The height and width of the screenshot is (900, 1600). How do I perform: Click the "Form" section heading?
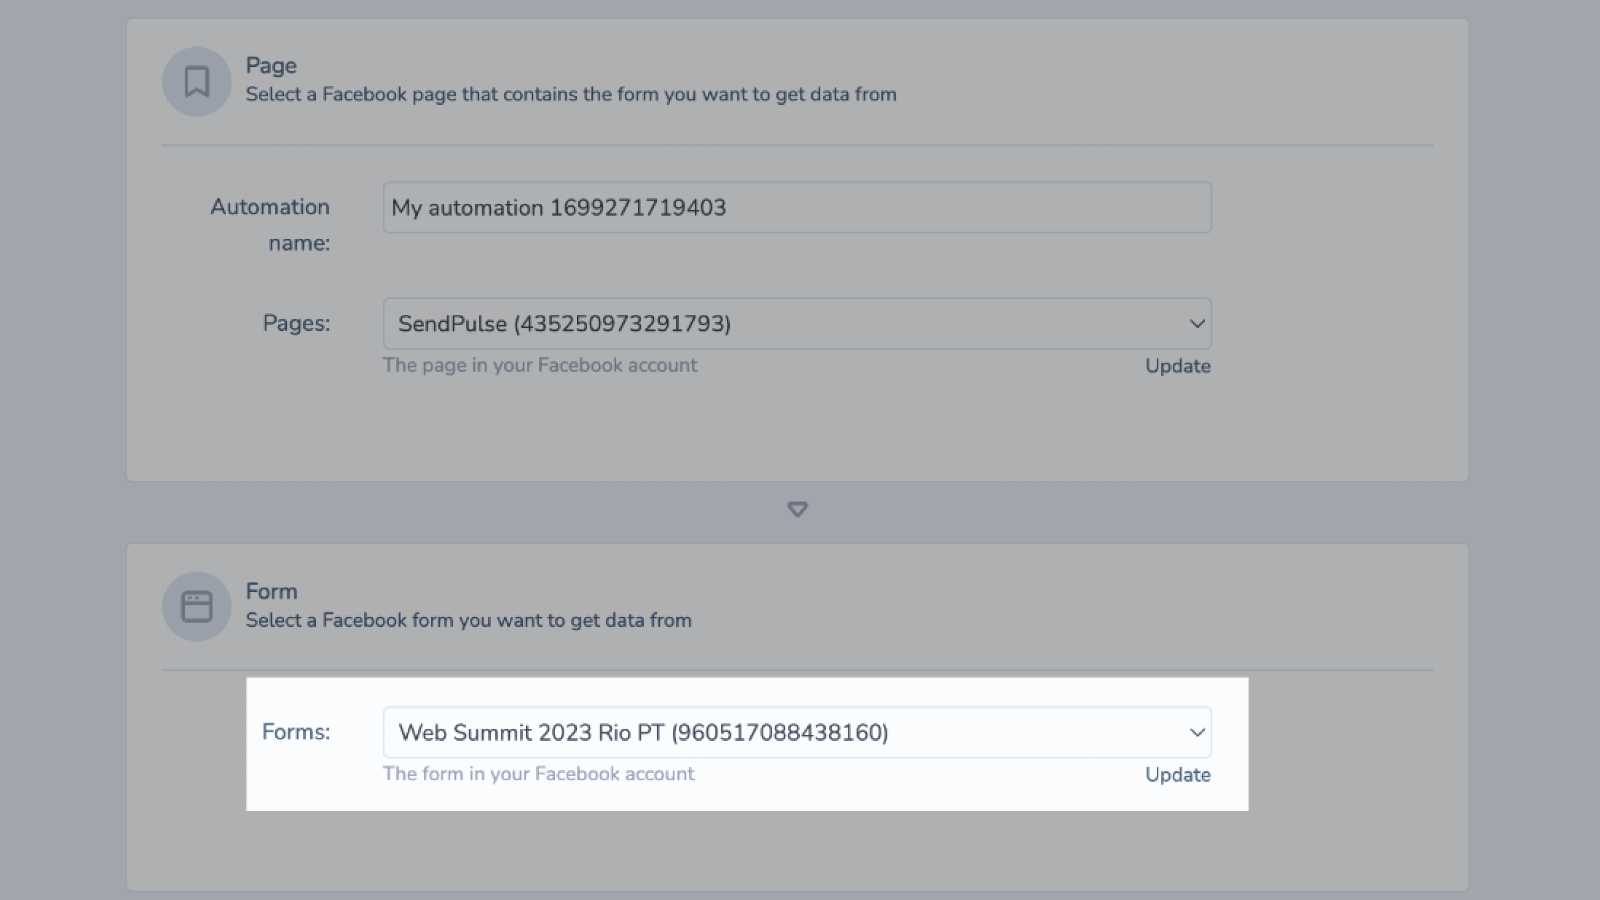(271, 591)
